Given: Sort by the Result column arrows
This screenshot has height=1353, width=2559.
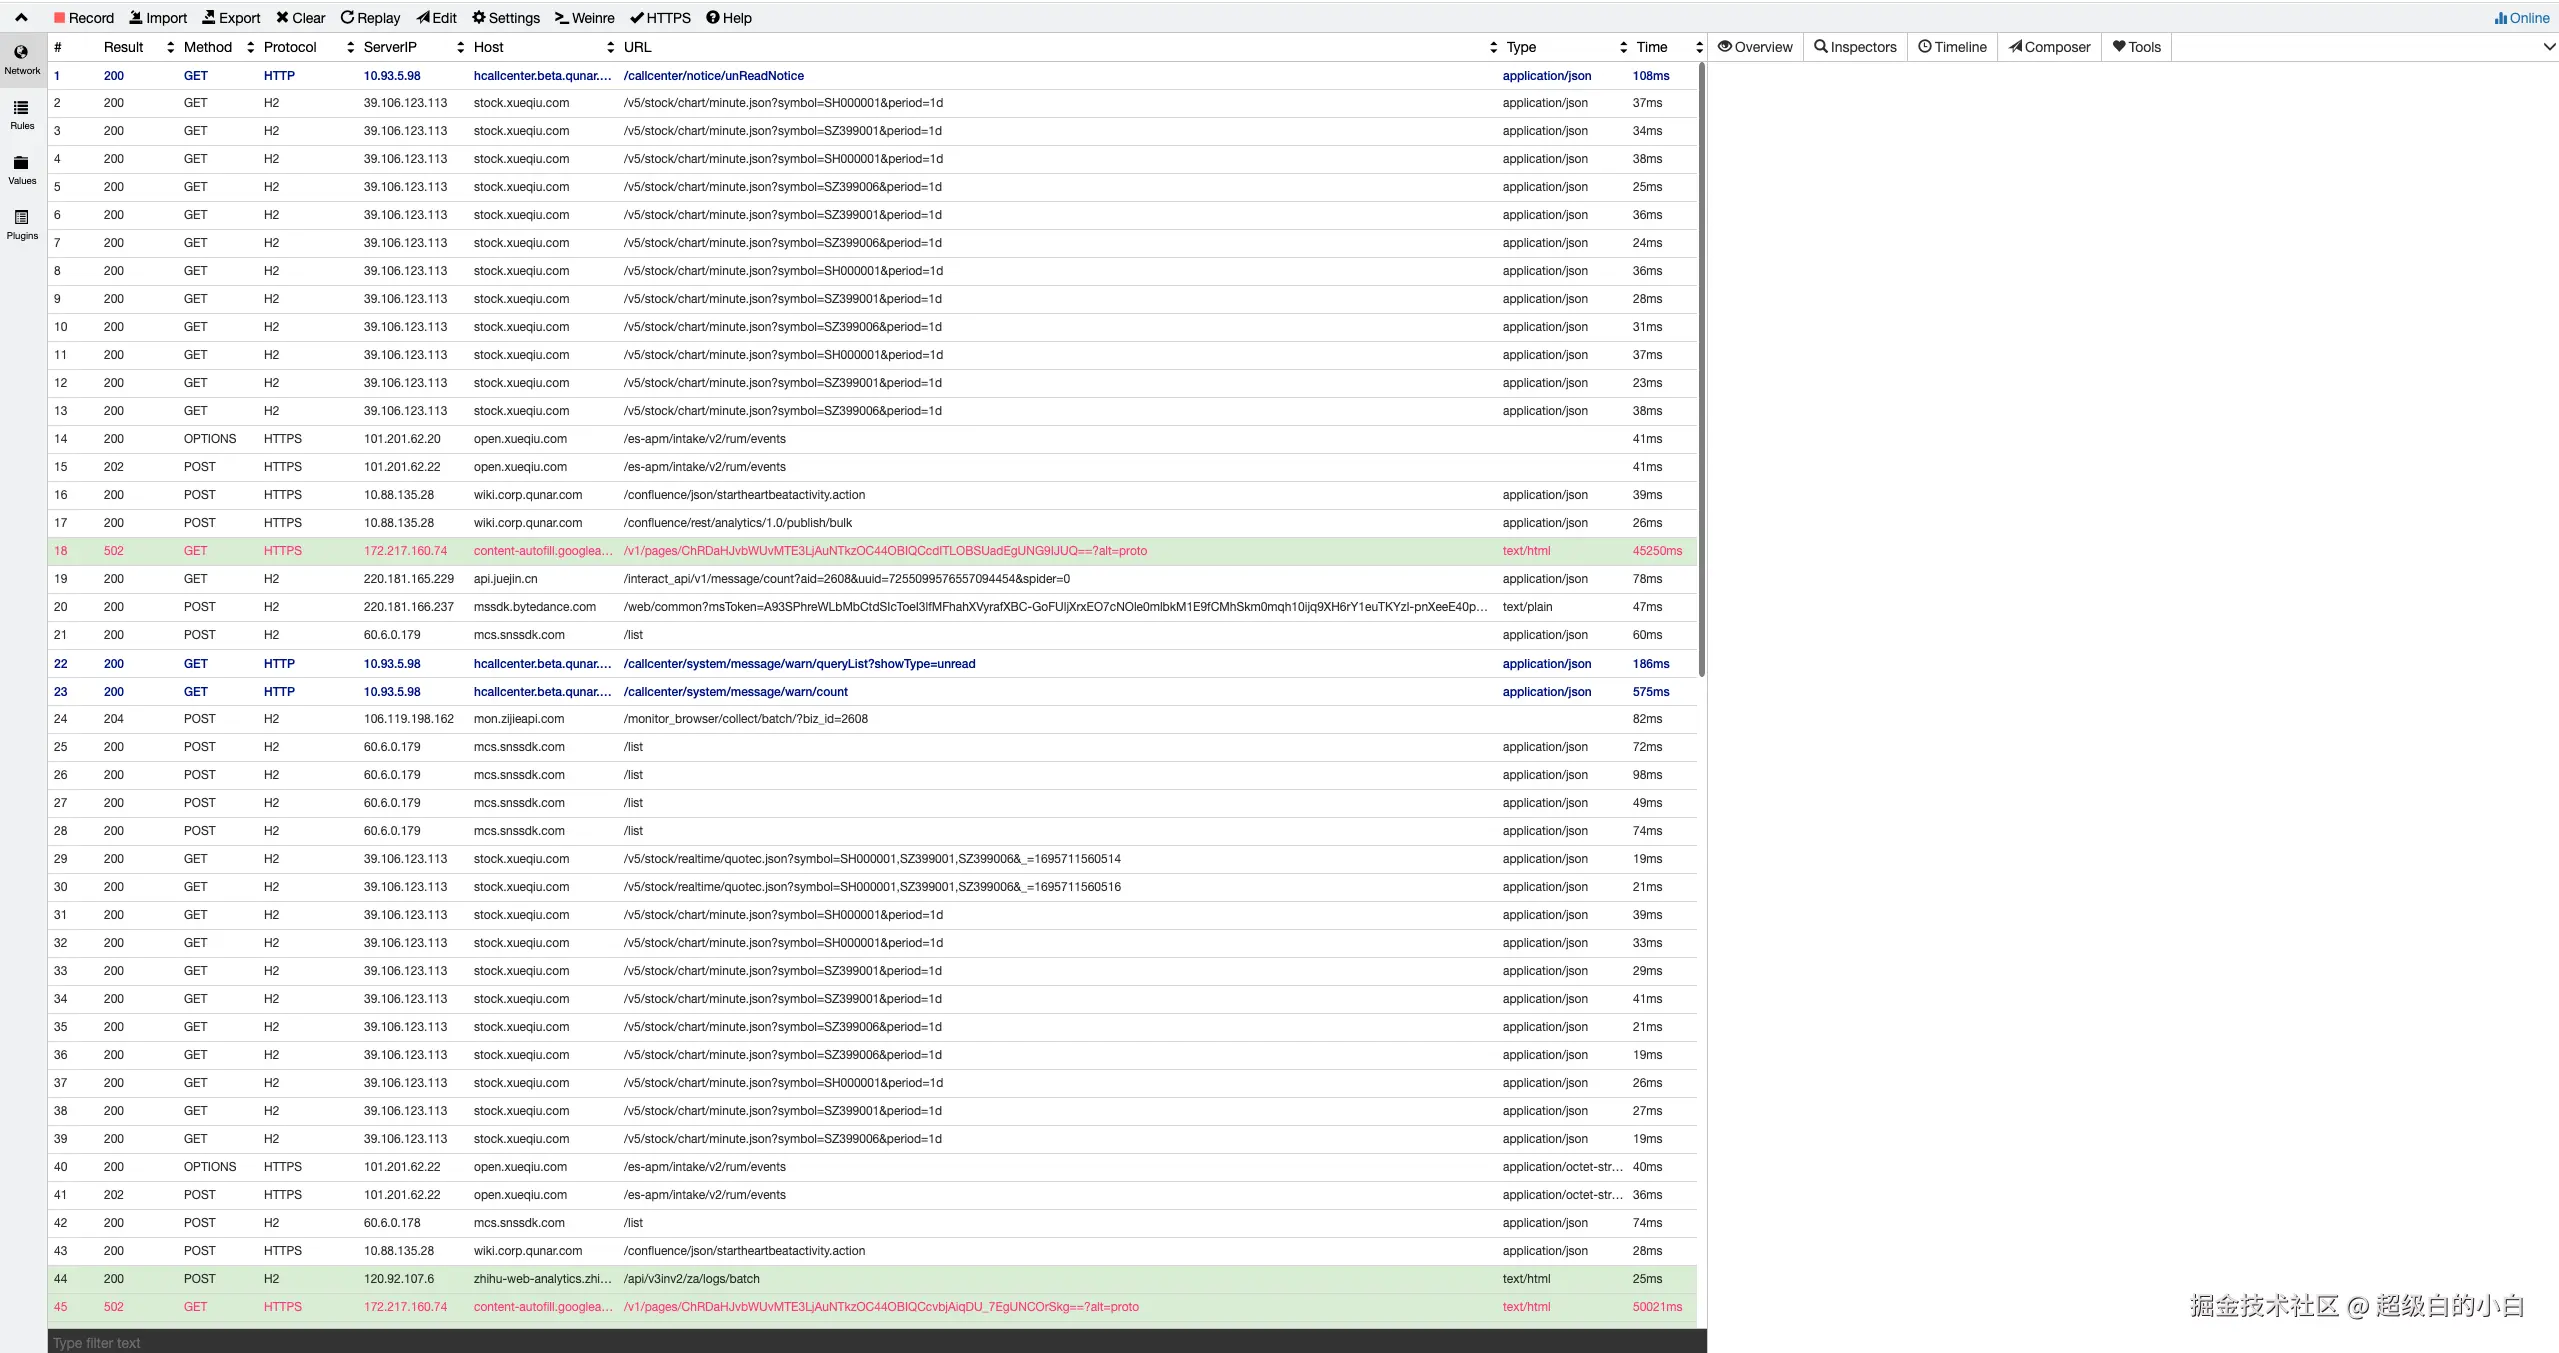Looking at the screenshot, I should 170,47.
